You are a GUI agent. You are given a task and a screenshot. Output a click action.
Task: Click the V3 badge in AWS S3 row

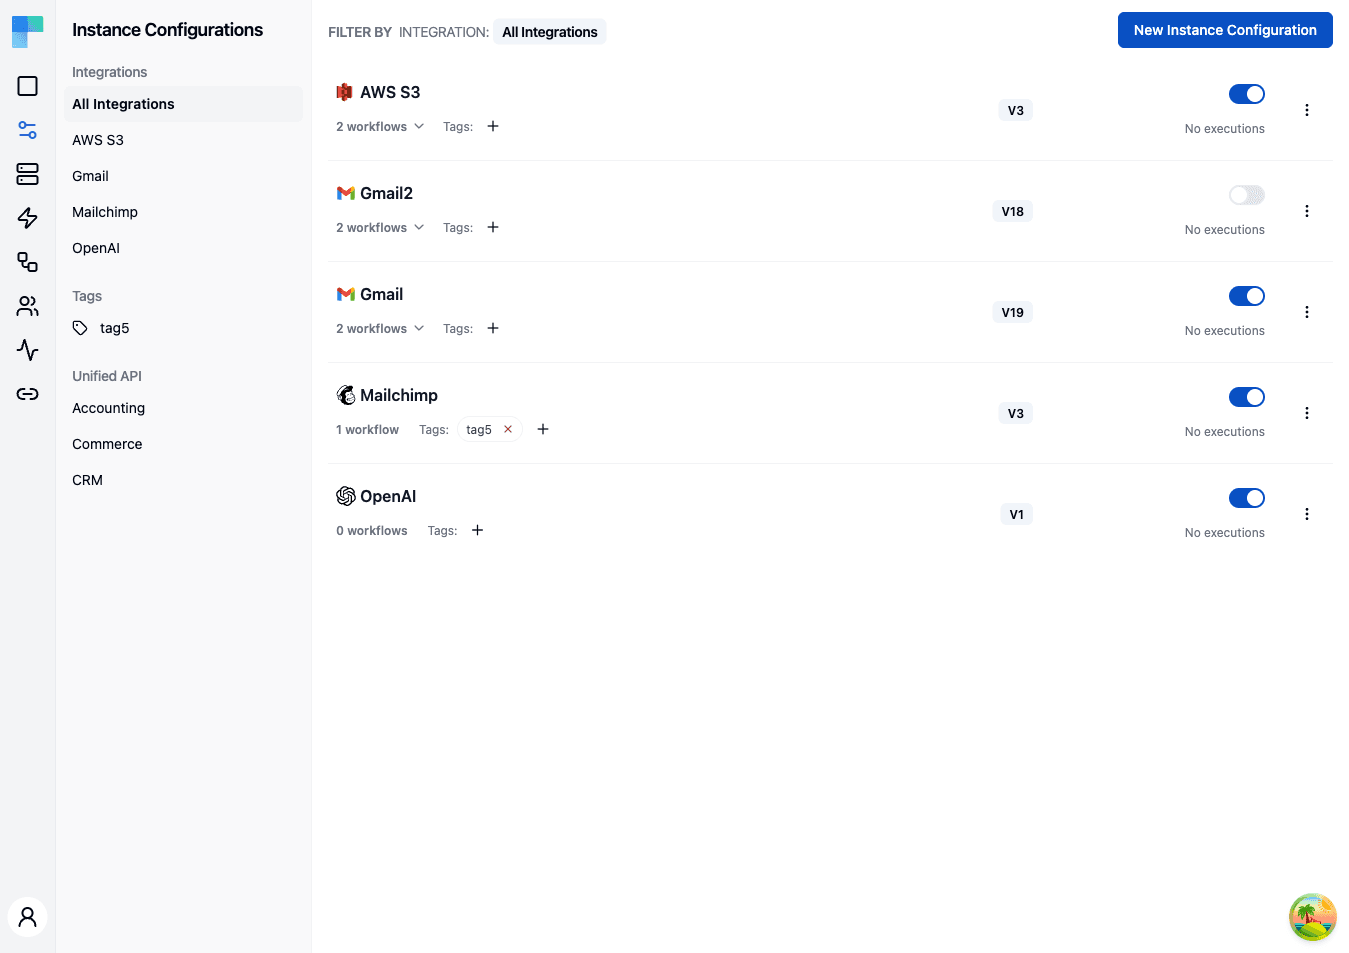[x=1015, y=110]
